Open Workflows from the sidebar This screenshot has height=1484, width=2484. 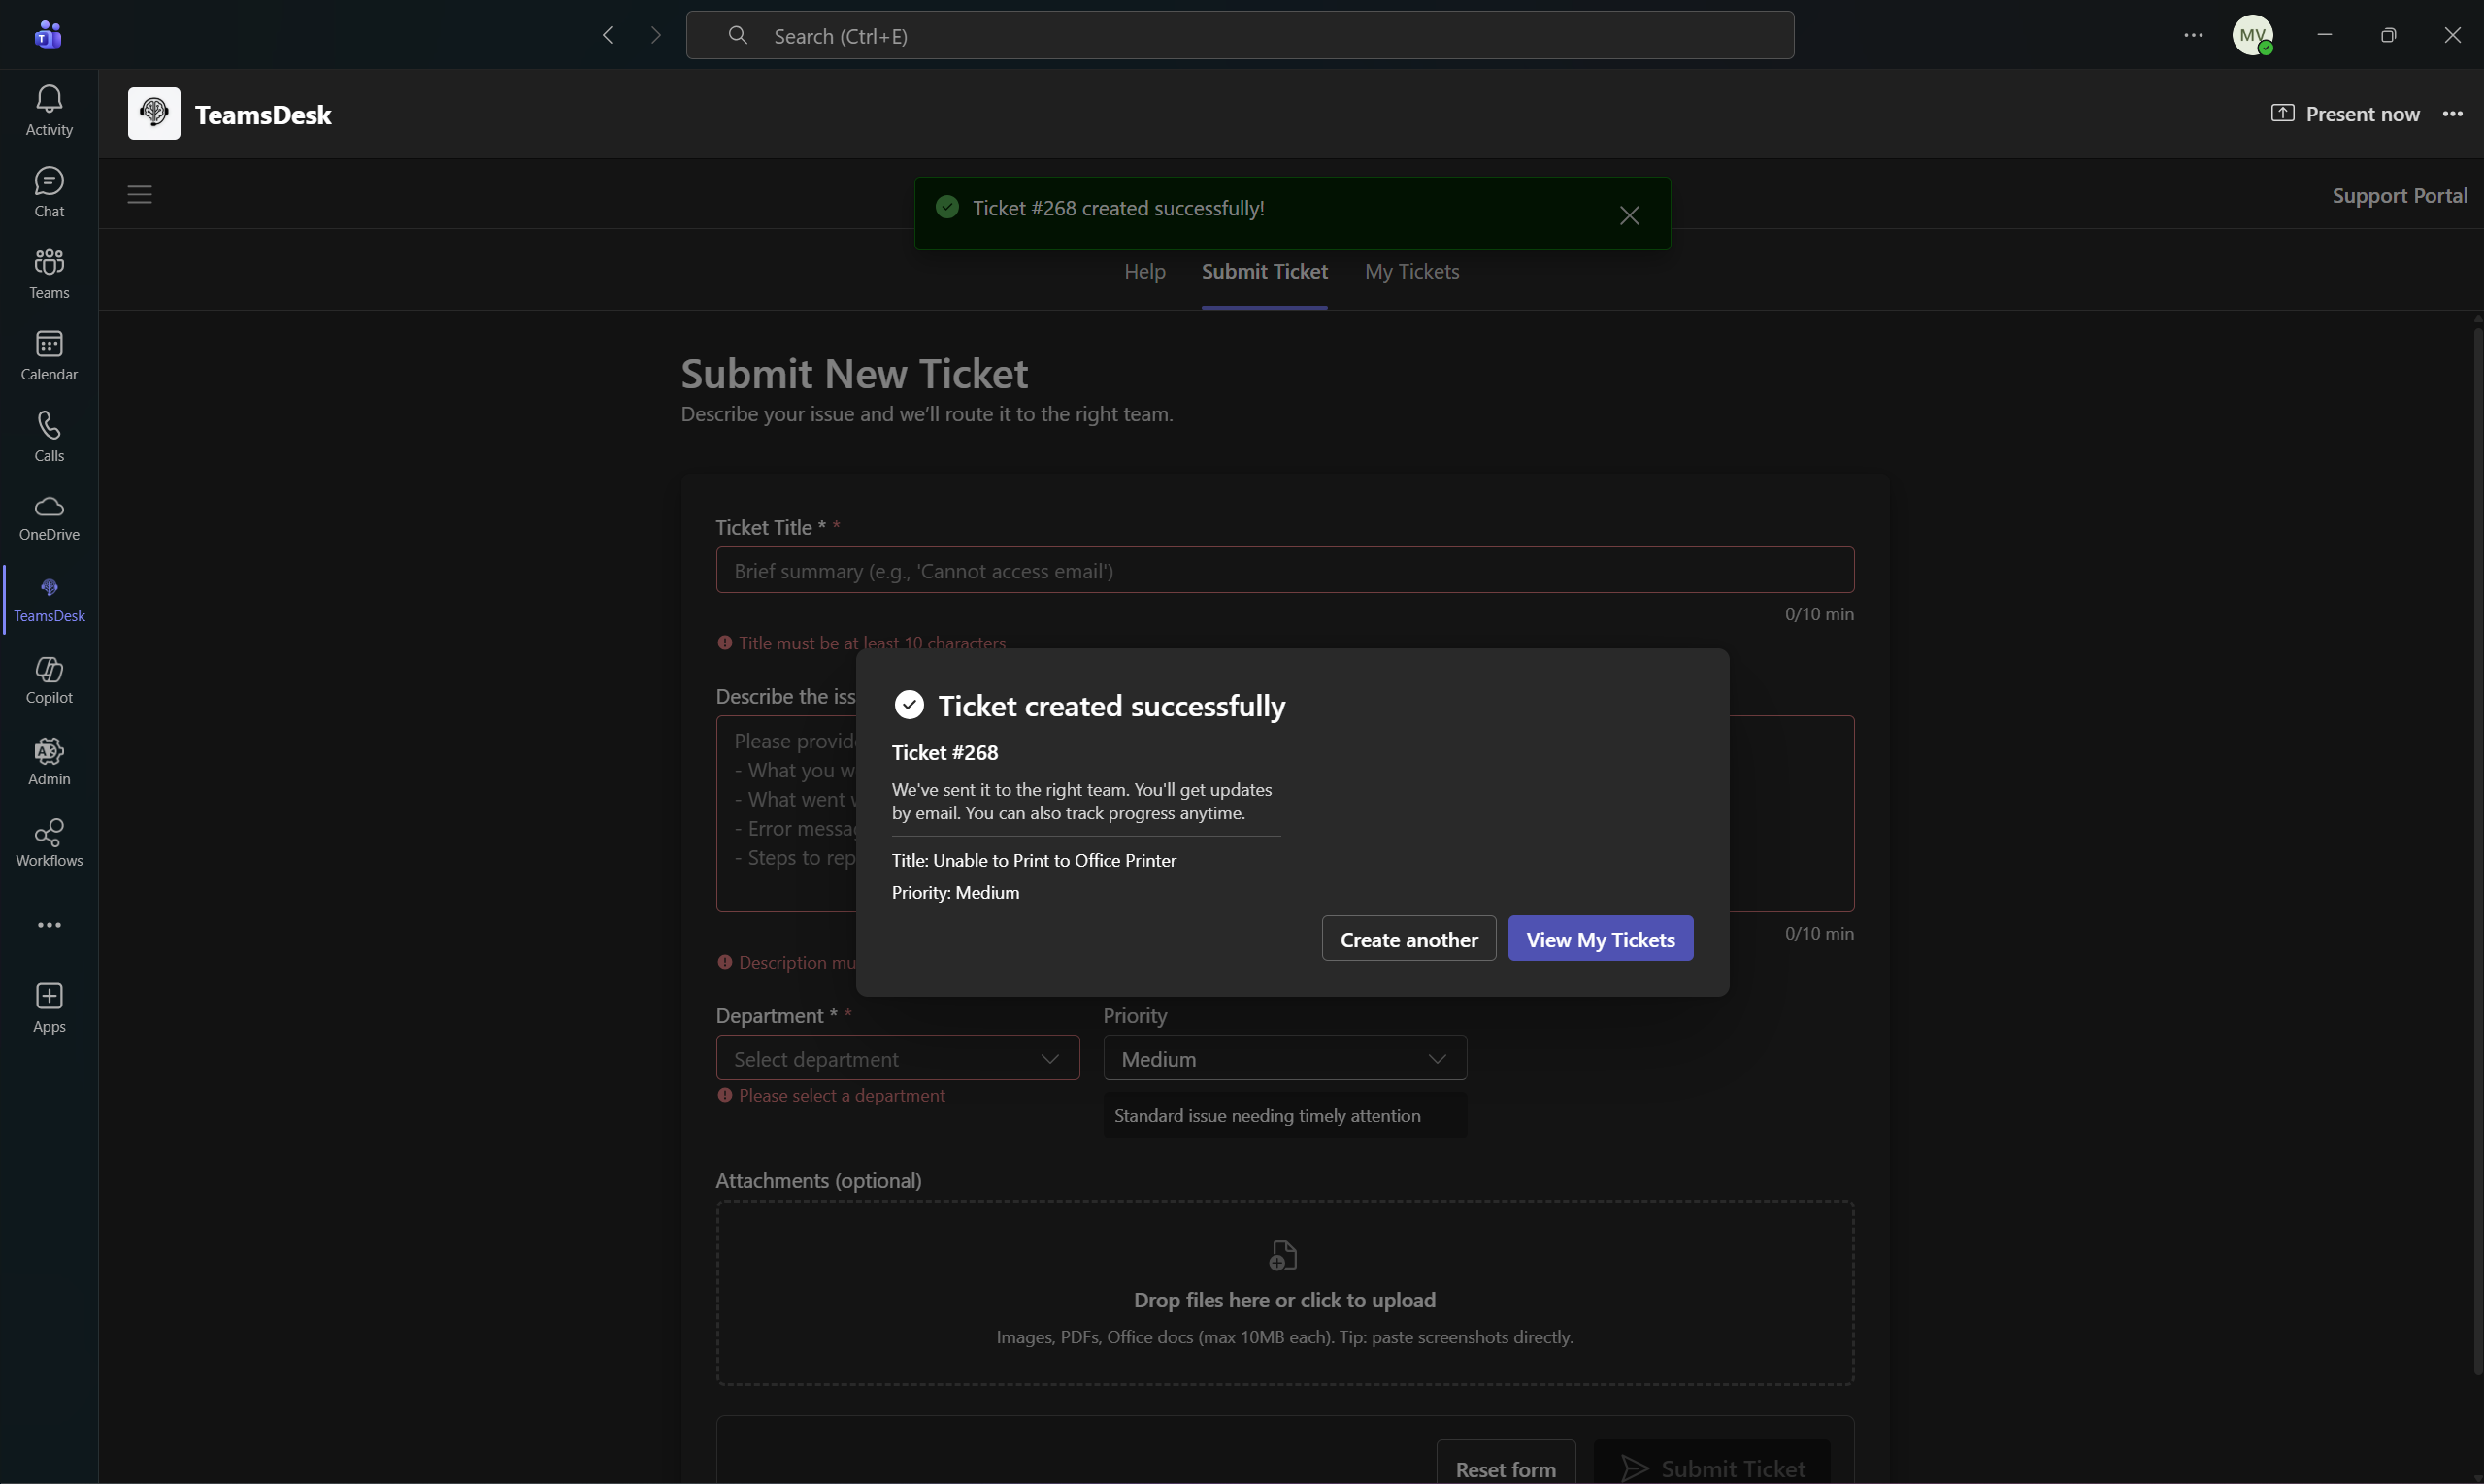(48, 841)
